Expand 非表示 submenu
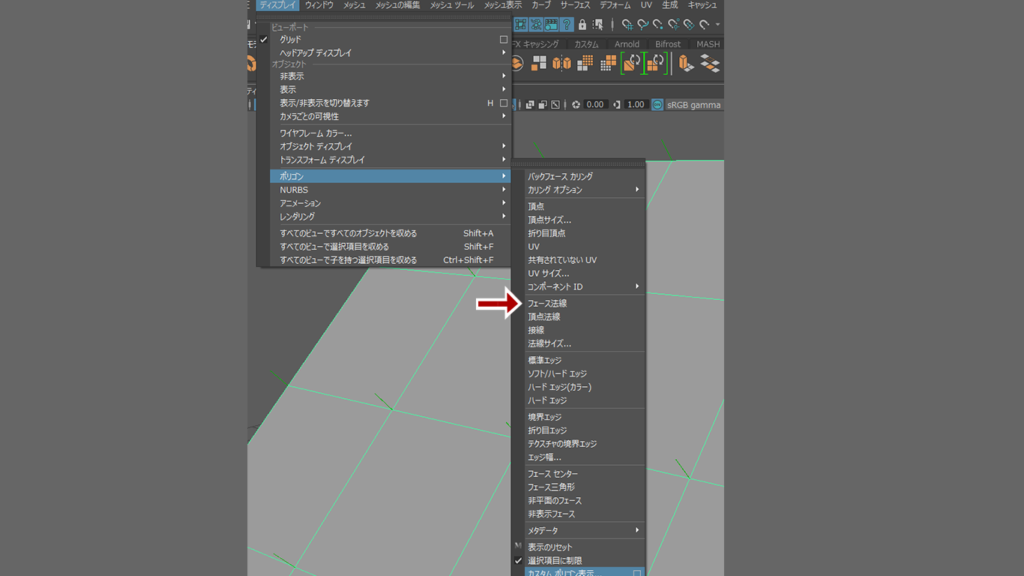1024x576 pixels. pyautogui.click(x=390, y=76)
